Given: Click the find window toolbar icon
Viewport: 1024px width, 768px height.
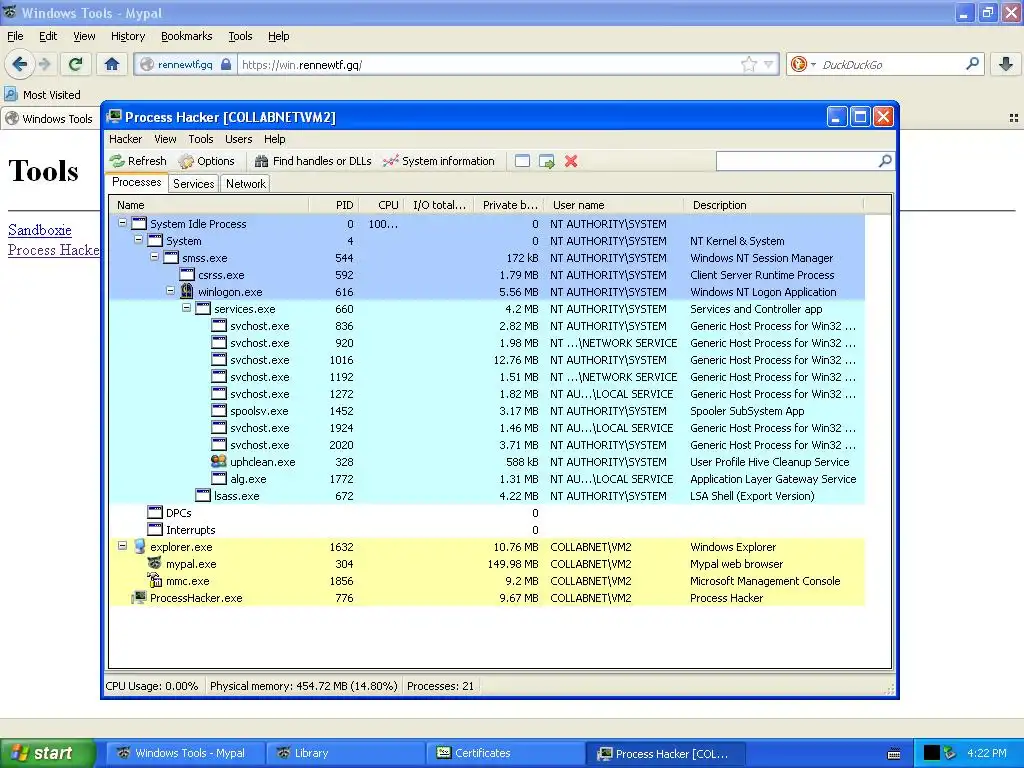Looking at the screenshot, I should click(522, 161).
